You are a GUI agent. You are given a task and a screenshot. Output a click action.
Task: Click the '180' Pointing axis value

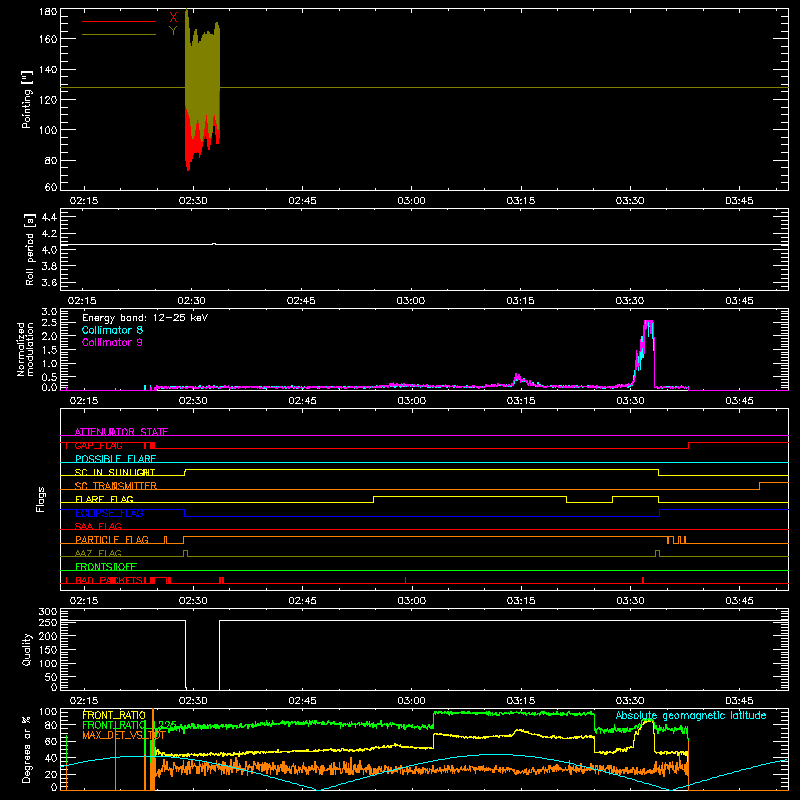[x=48, y=12]
